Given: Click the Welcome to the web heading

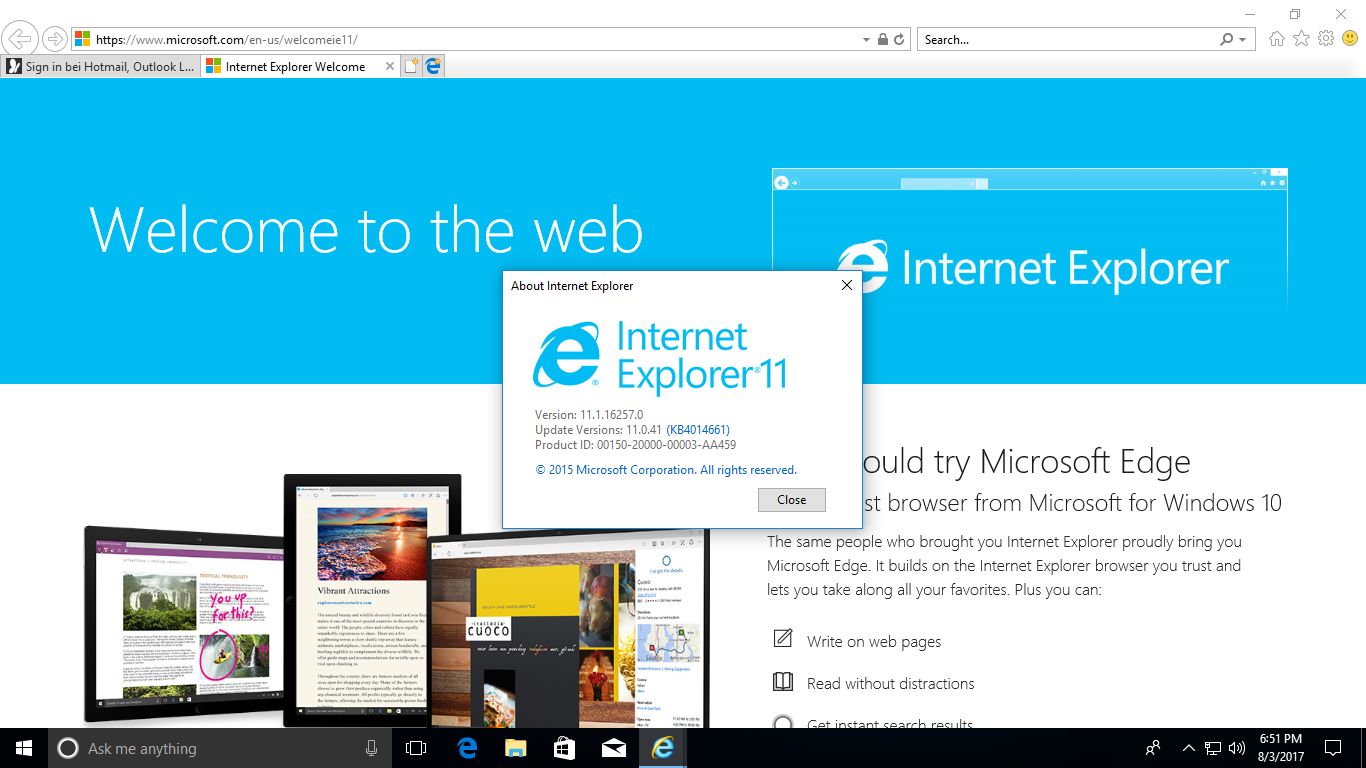Looking at the screenshot, I should [x=366, y=230].
